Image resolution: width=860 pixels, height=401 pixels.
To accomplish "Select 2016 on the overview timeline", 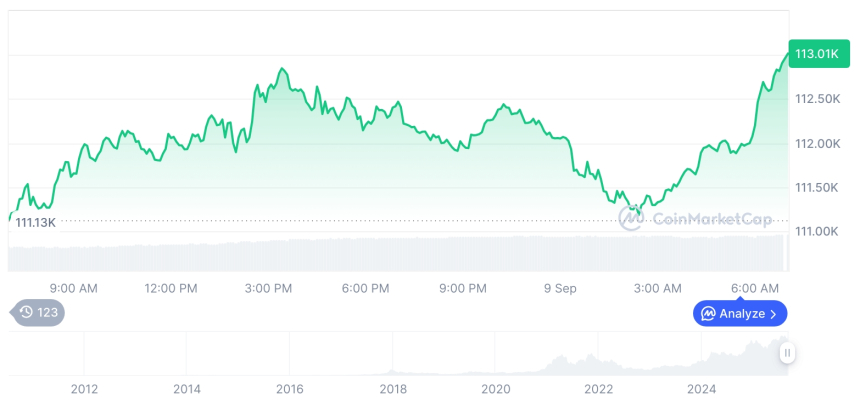I will 290,389.
